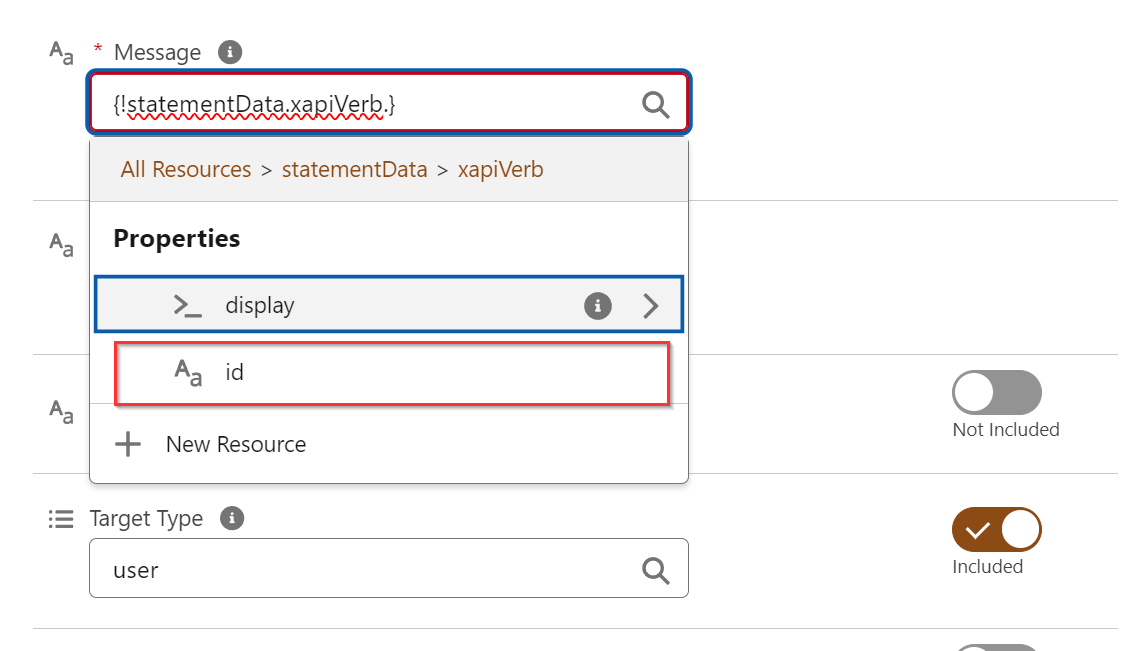This screenshot has width=1132, height=651.
Task: Enable the Not Included toggle
Action: click(x=996, y=393)
